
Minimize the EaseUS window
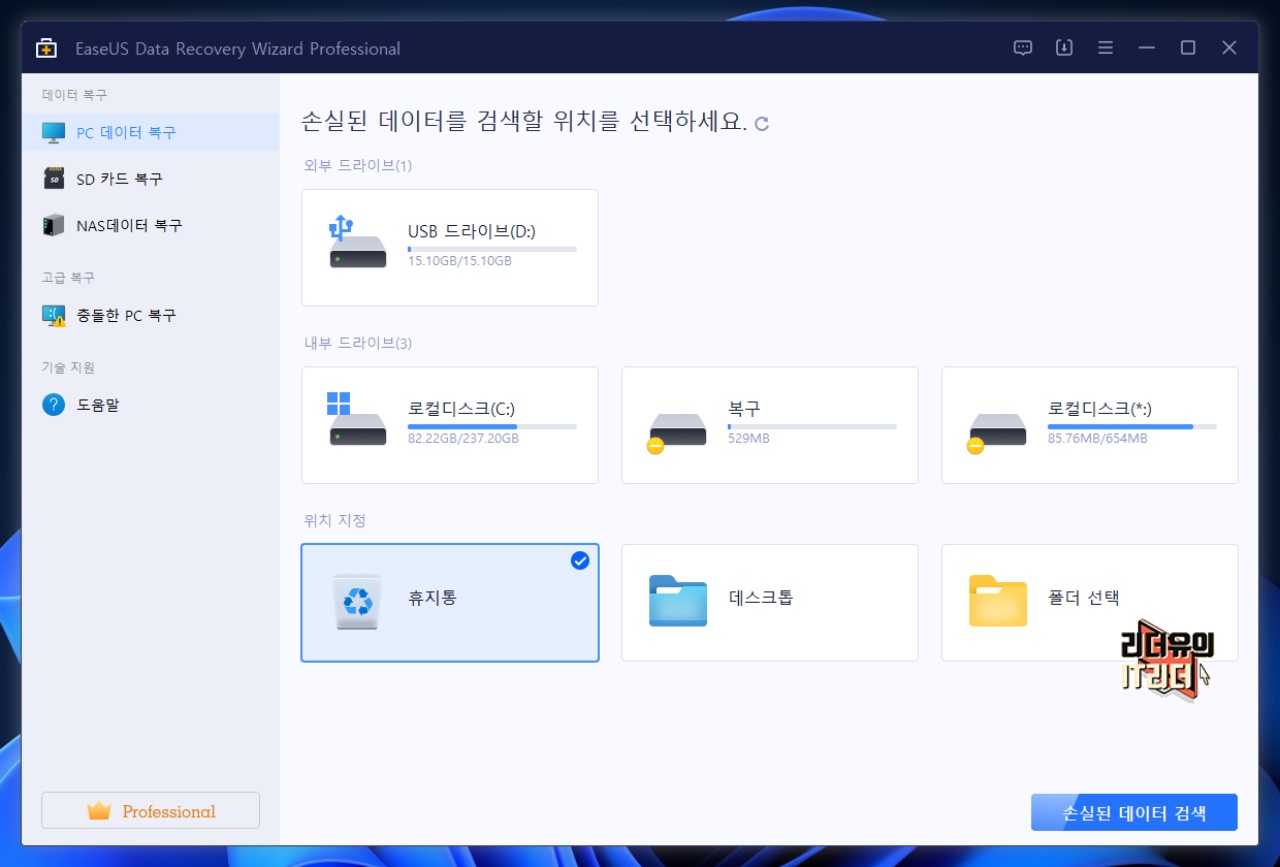click(1147, 48)
